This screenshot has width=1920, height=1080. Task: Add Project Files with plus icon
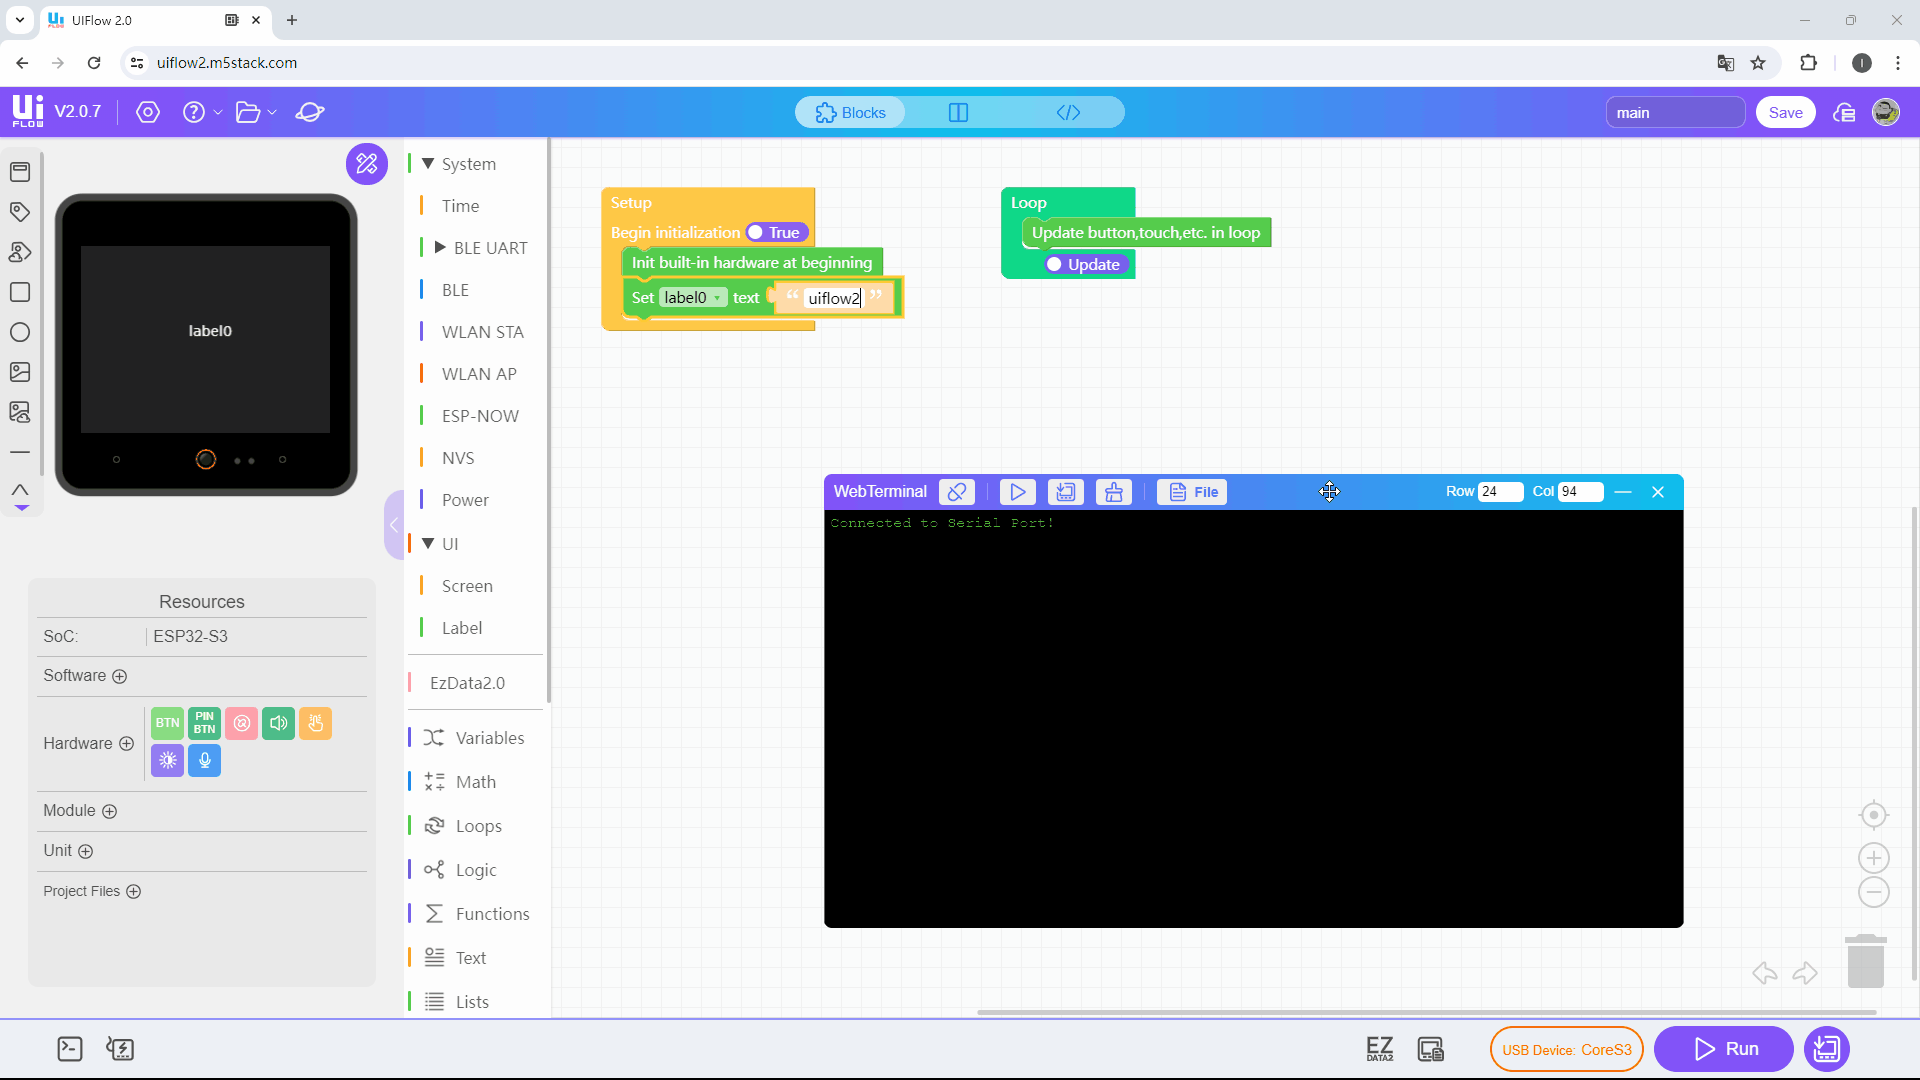pyautogui.click(x=134, y=891)
